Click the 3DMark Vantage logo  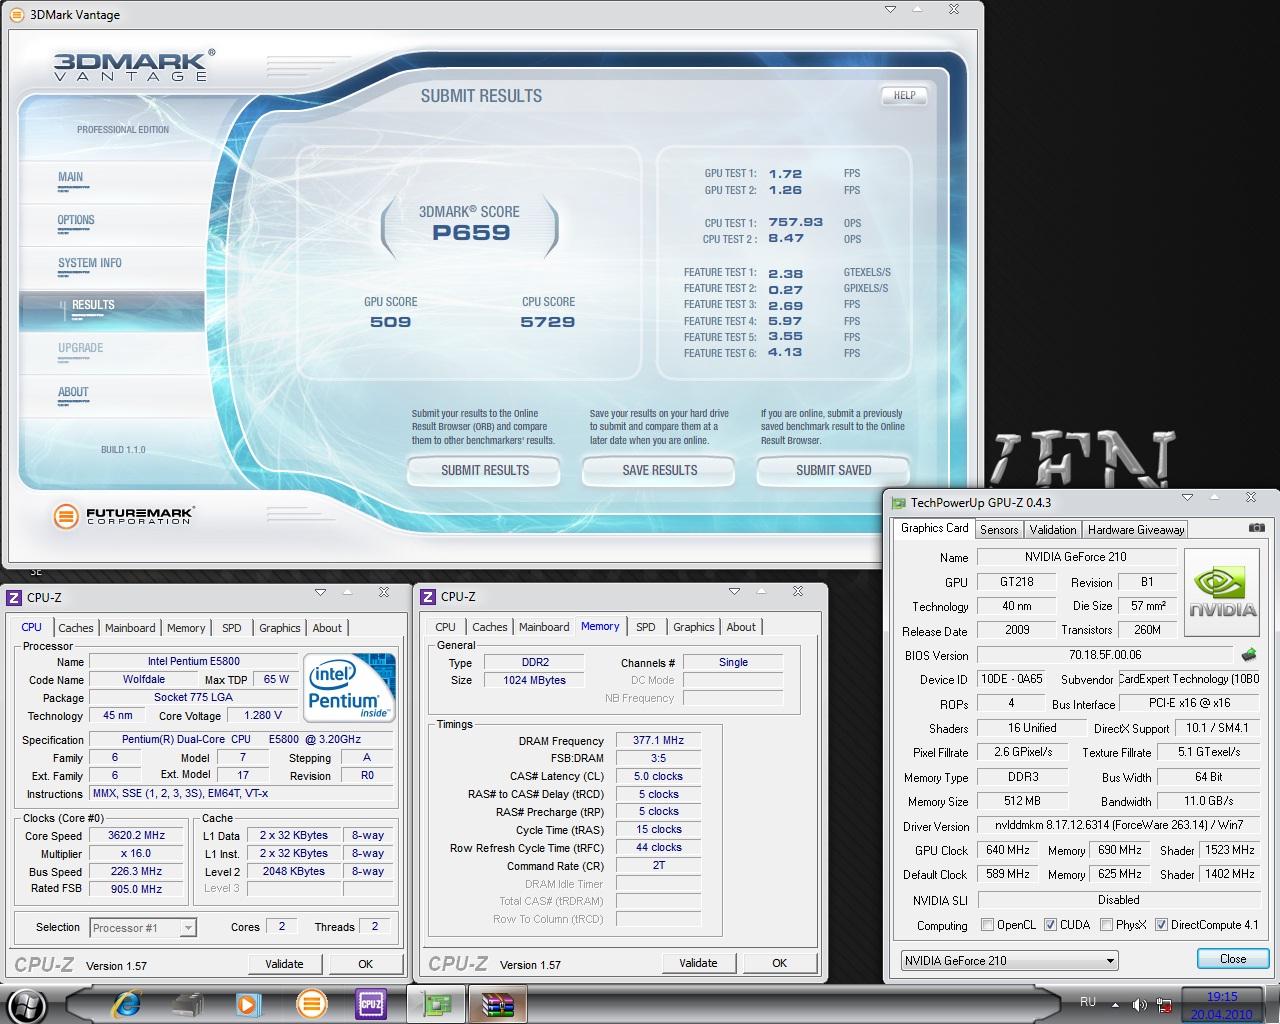[x=133, y=67]
